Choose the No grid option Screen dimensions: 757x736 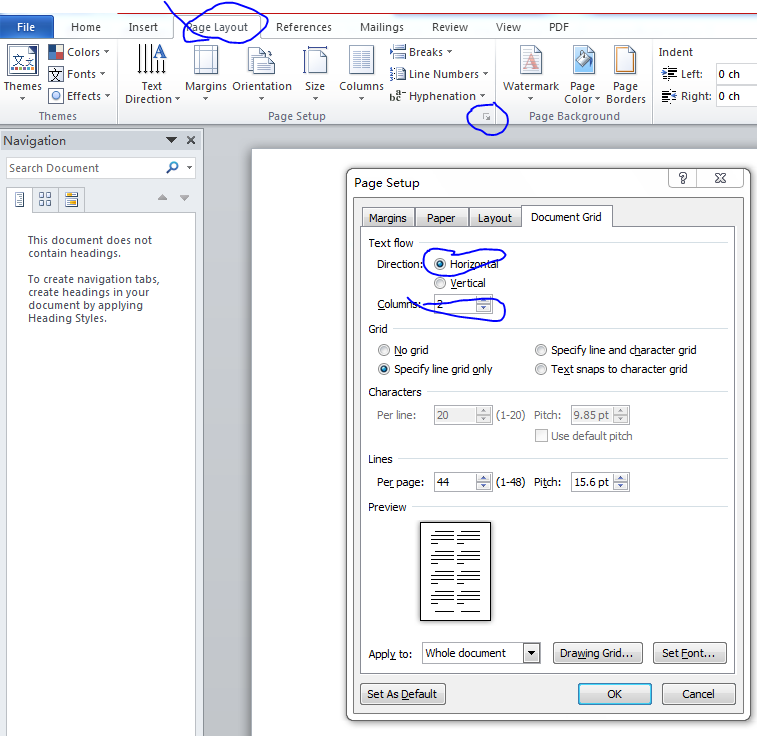[x=403, y=350]
